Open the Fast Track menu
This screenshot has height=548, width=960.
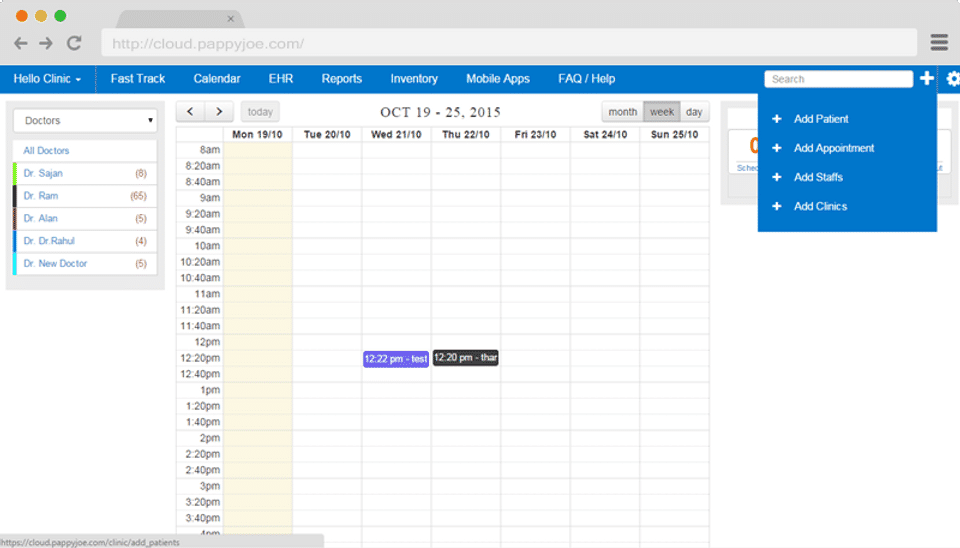coord(138,79)
